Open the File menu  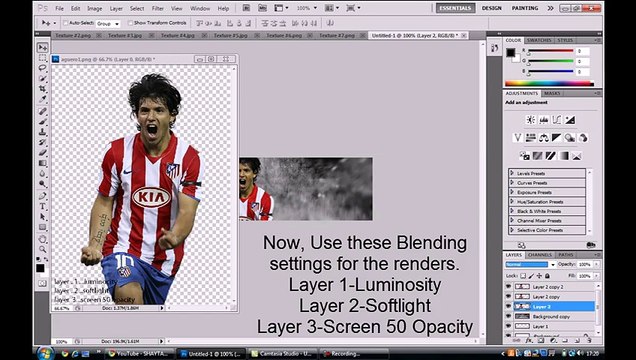(59, 9)
